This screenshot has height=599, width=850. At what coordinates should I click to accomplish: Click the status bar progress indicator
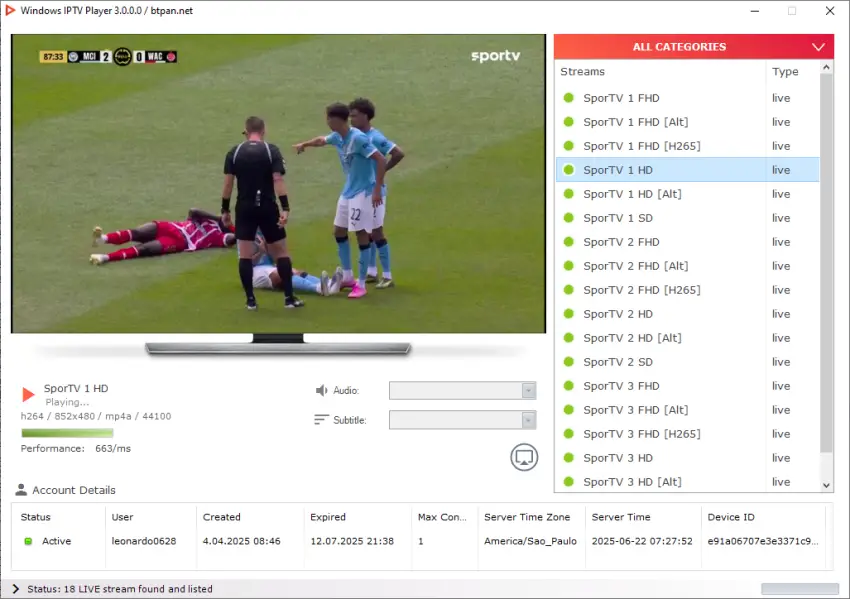point(800,589)
